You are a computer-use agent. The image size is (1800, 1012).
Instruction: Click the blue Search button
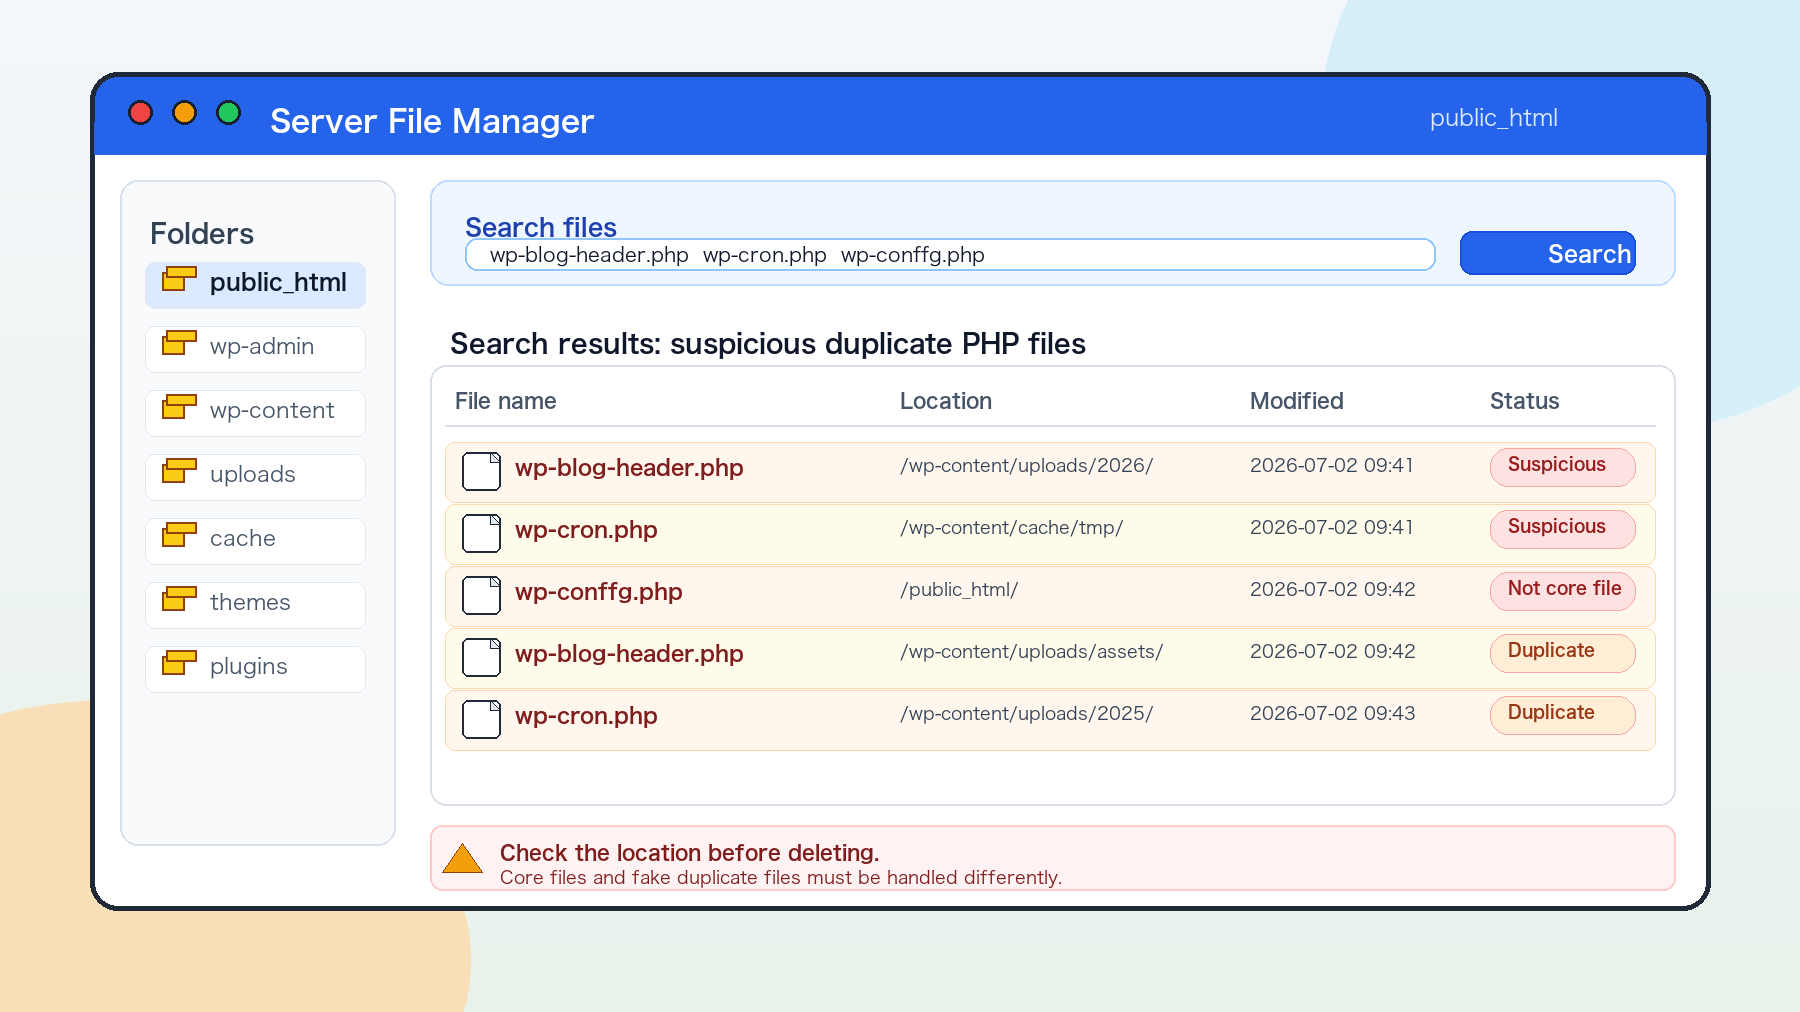point(1548,253)
